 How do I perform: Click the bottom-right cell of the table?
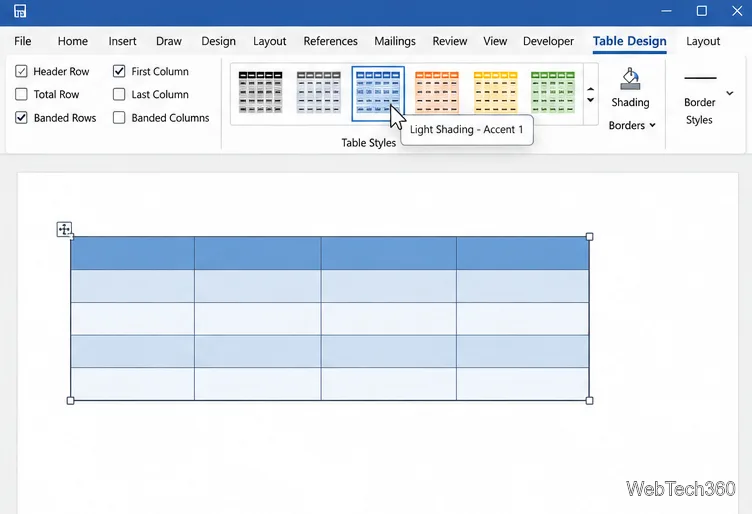[522, 384]
